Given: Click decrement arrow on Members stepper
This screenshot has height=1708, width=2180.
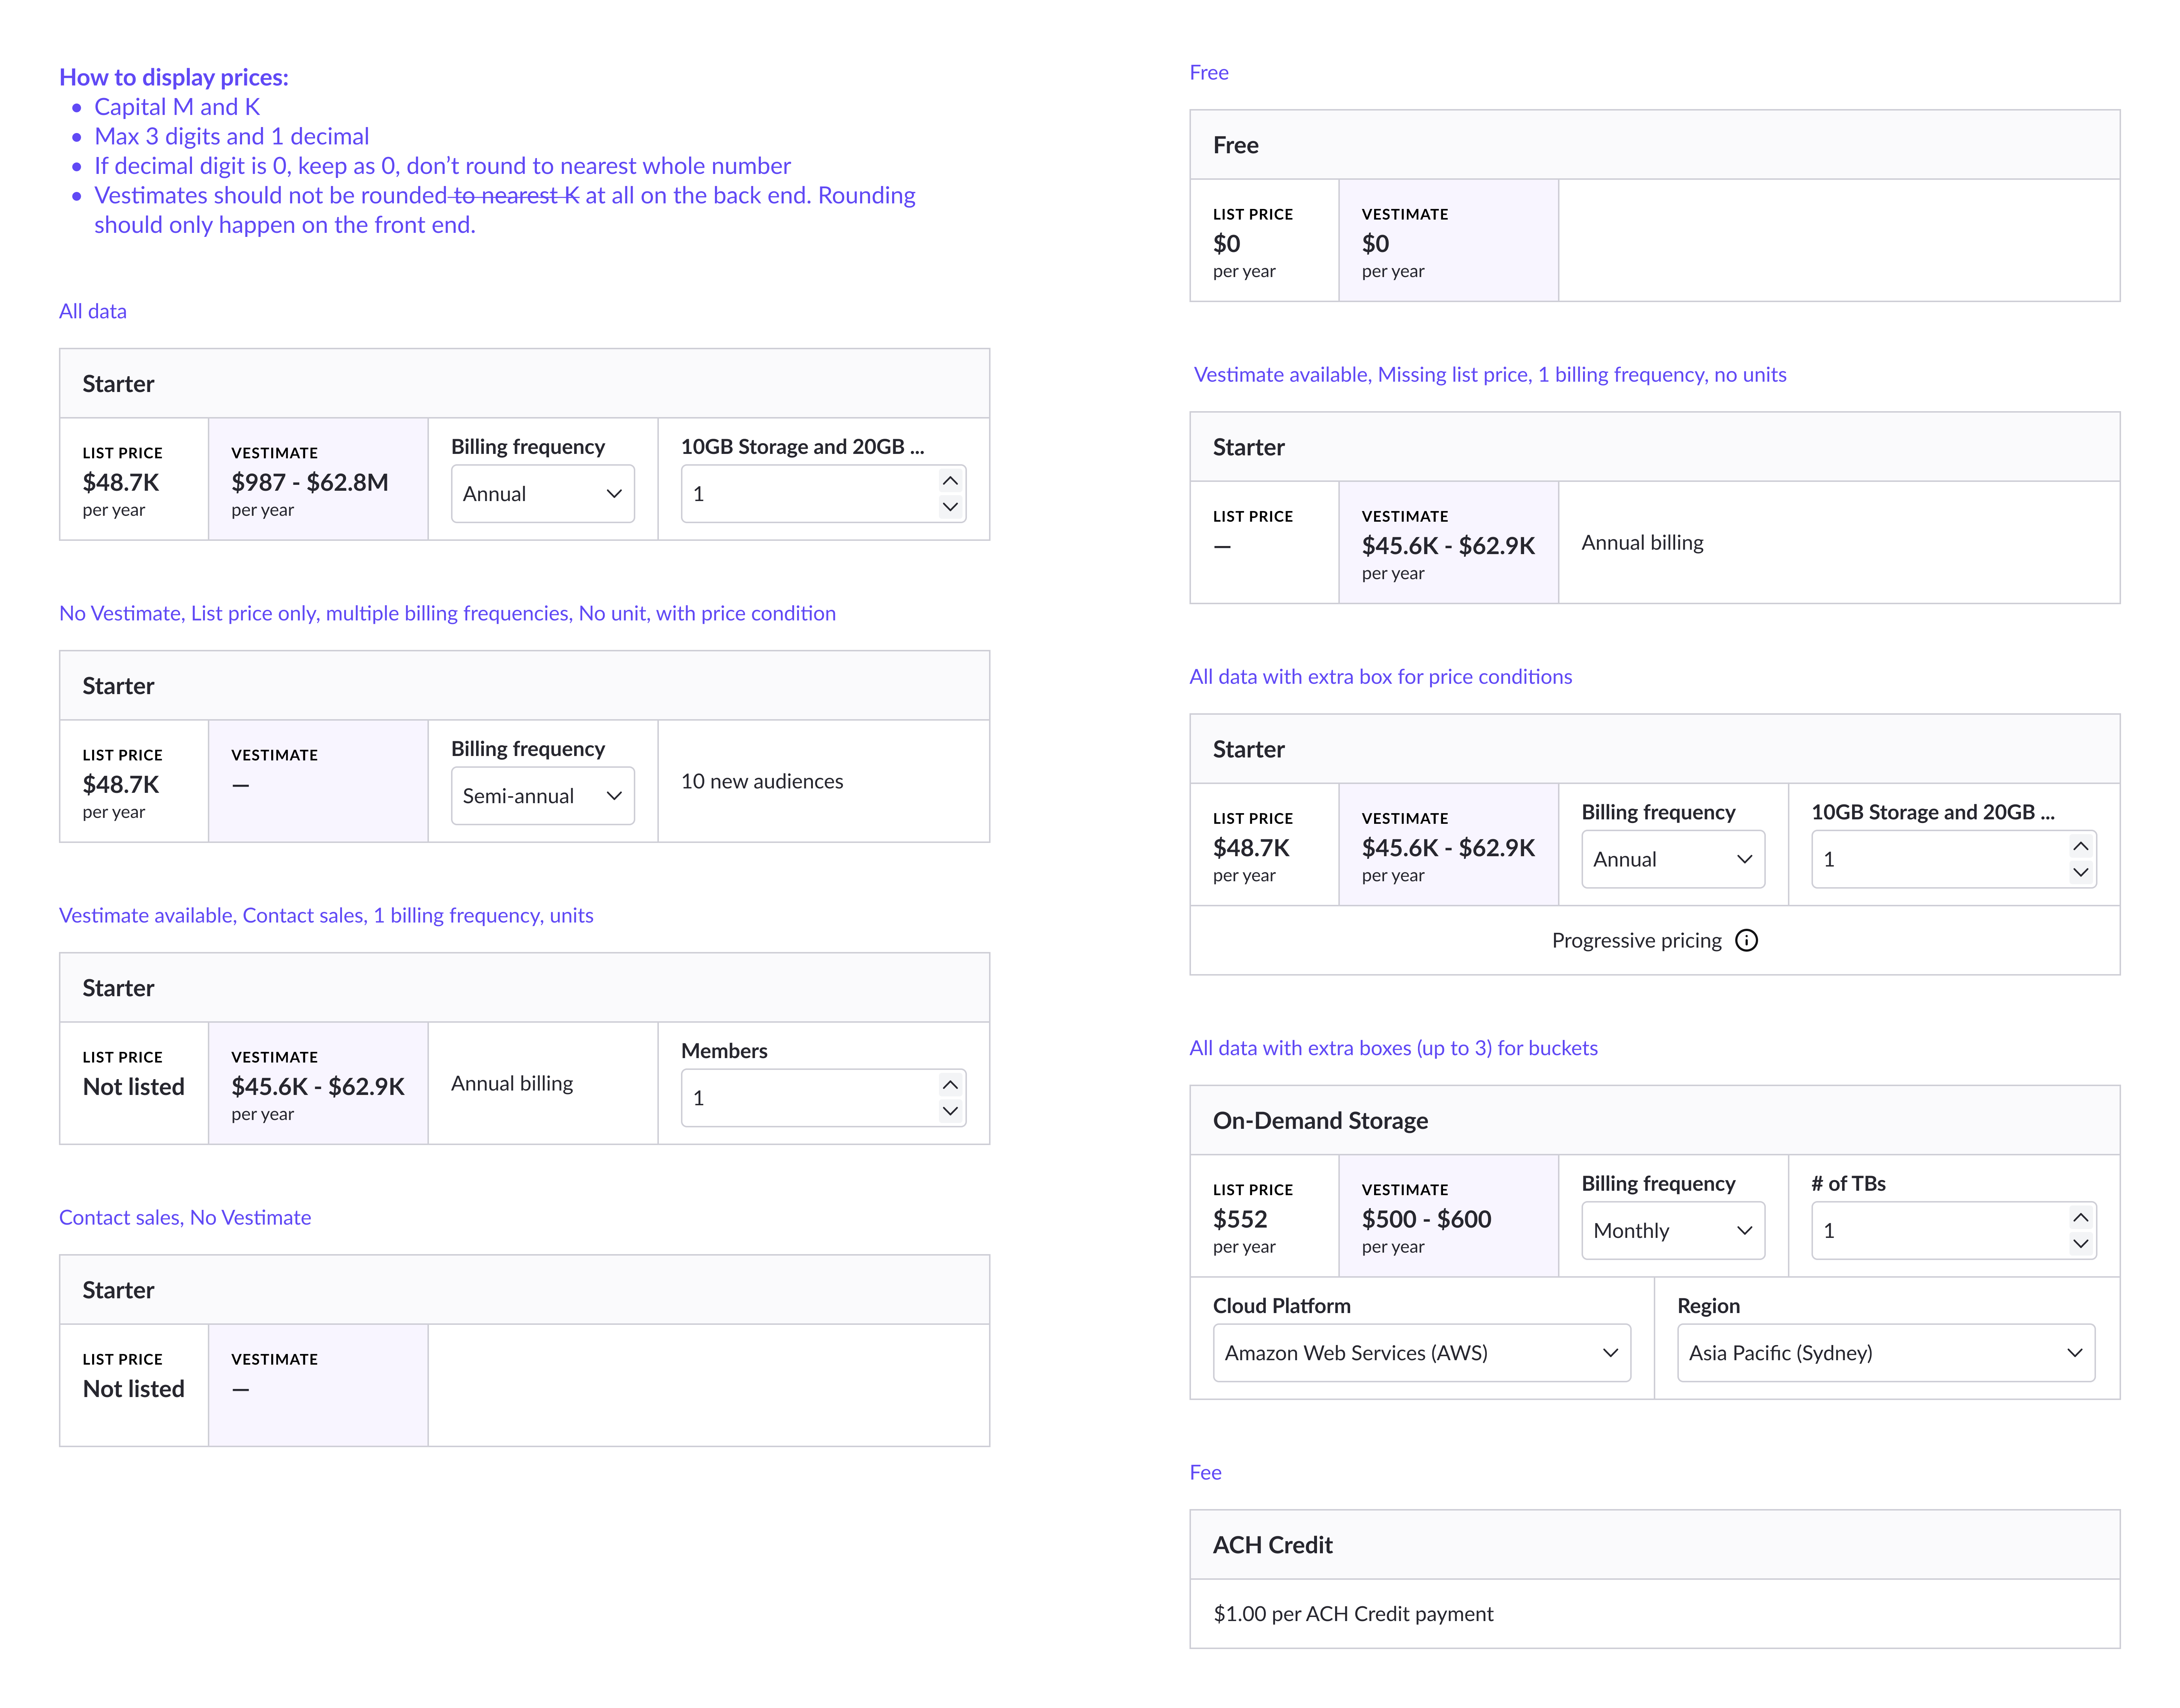Looking at the screenshot, I should (950, 1111).
